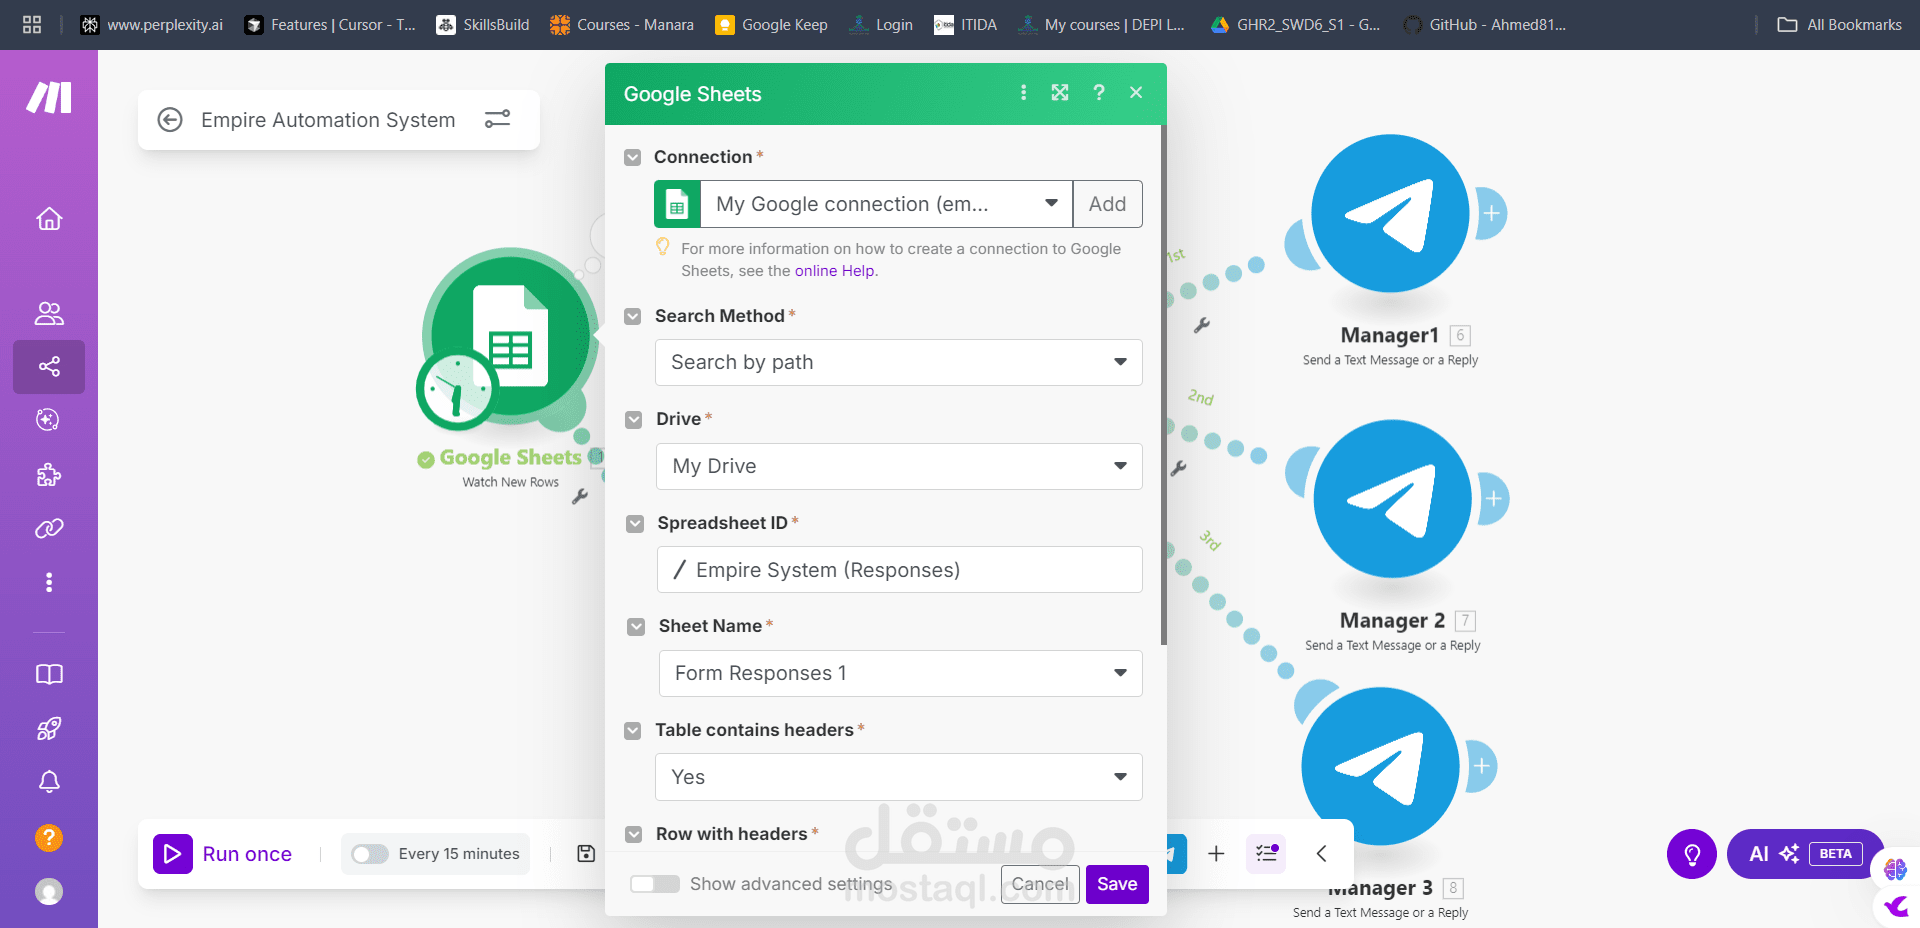This screenshot has width=1920, height=928.
Task: Open the My Google connection dropdown
Action: coord(886,204)
